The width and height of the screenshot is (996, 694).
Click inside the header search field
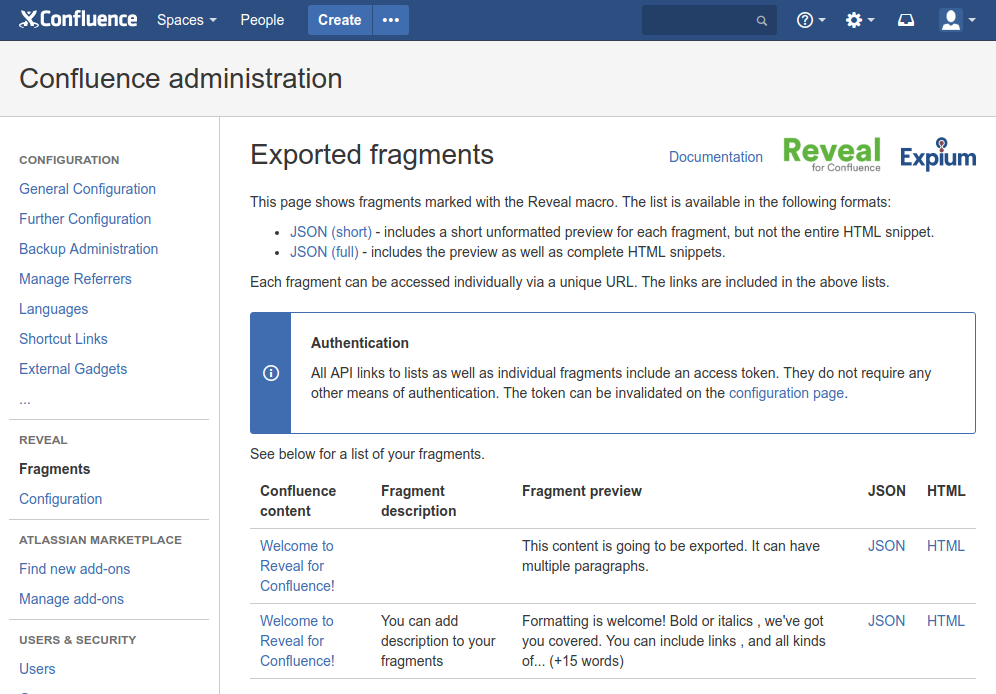point(698,20)
